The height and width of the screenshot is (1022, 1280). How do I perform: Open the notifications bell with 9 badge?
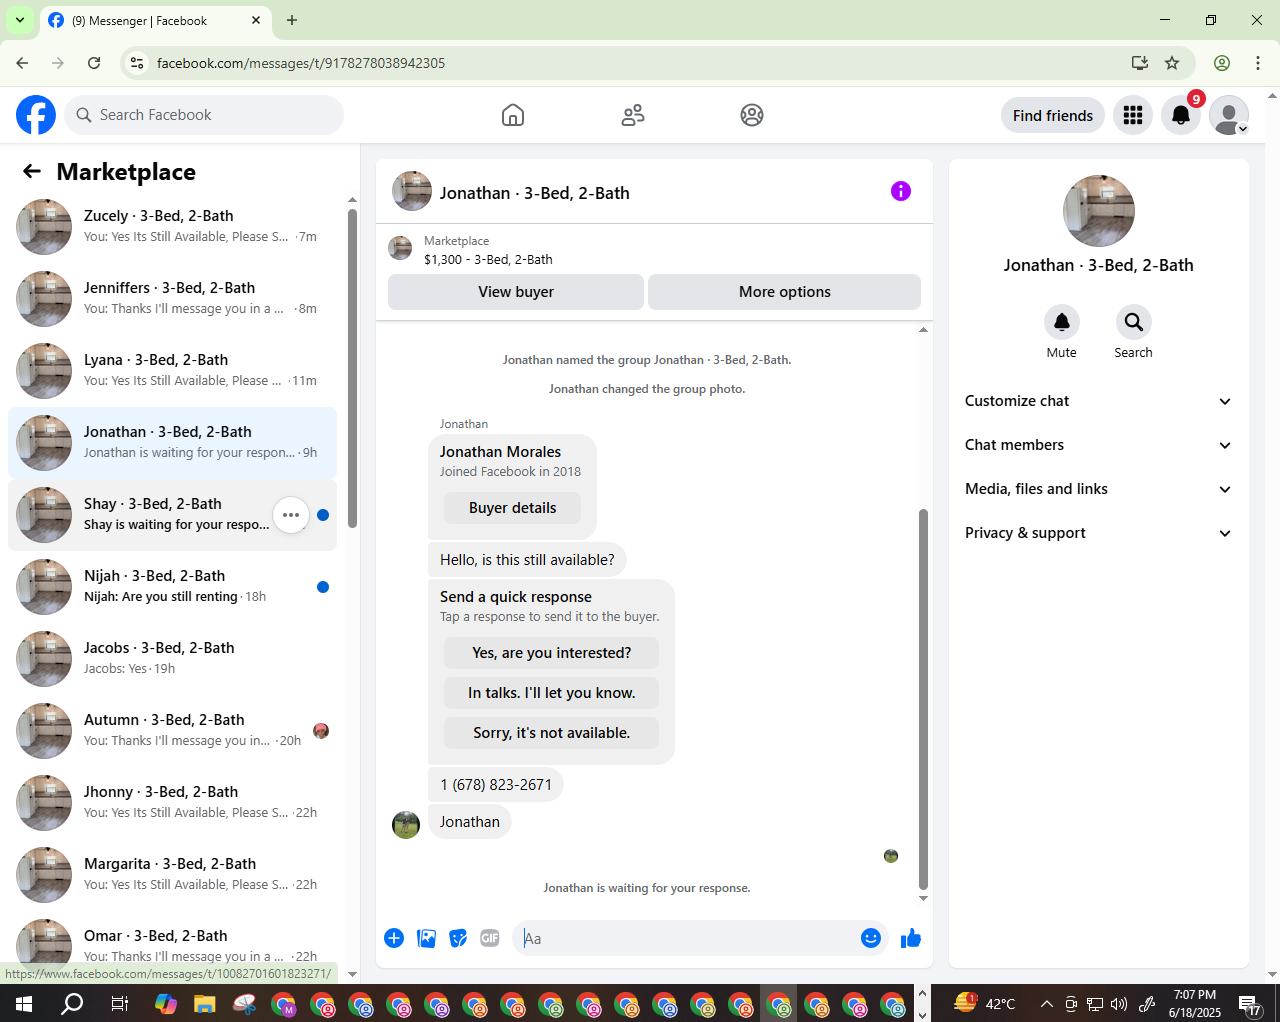[1181, 115]
